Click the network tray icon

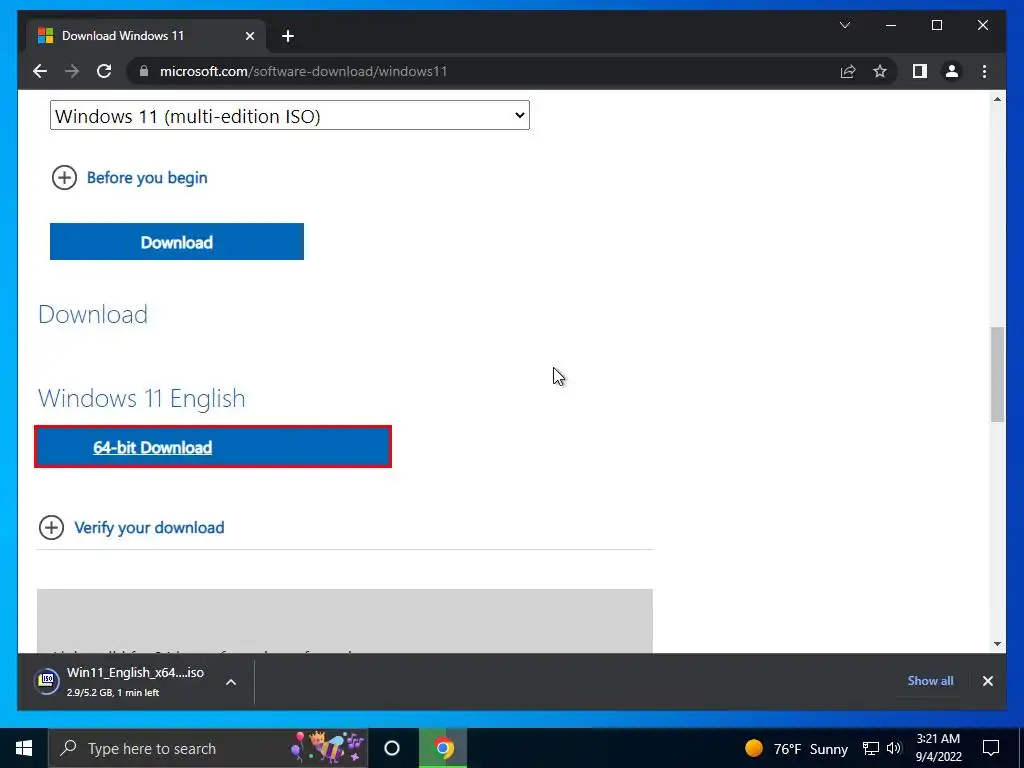(x=871, y=748)
